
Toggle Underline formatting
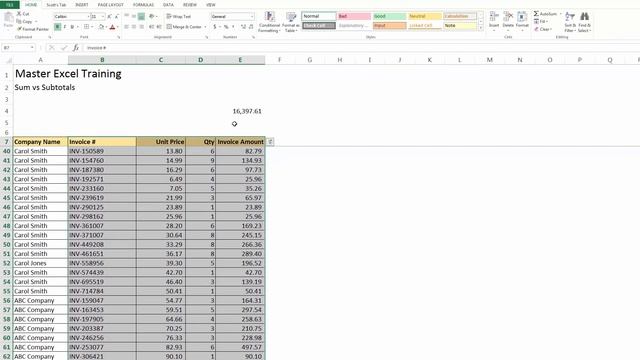point(72,27)
